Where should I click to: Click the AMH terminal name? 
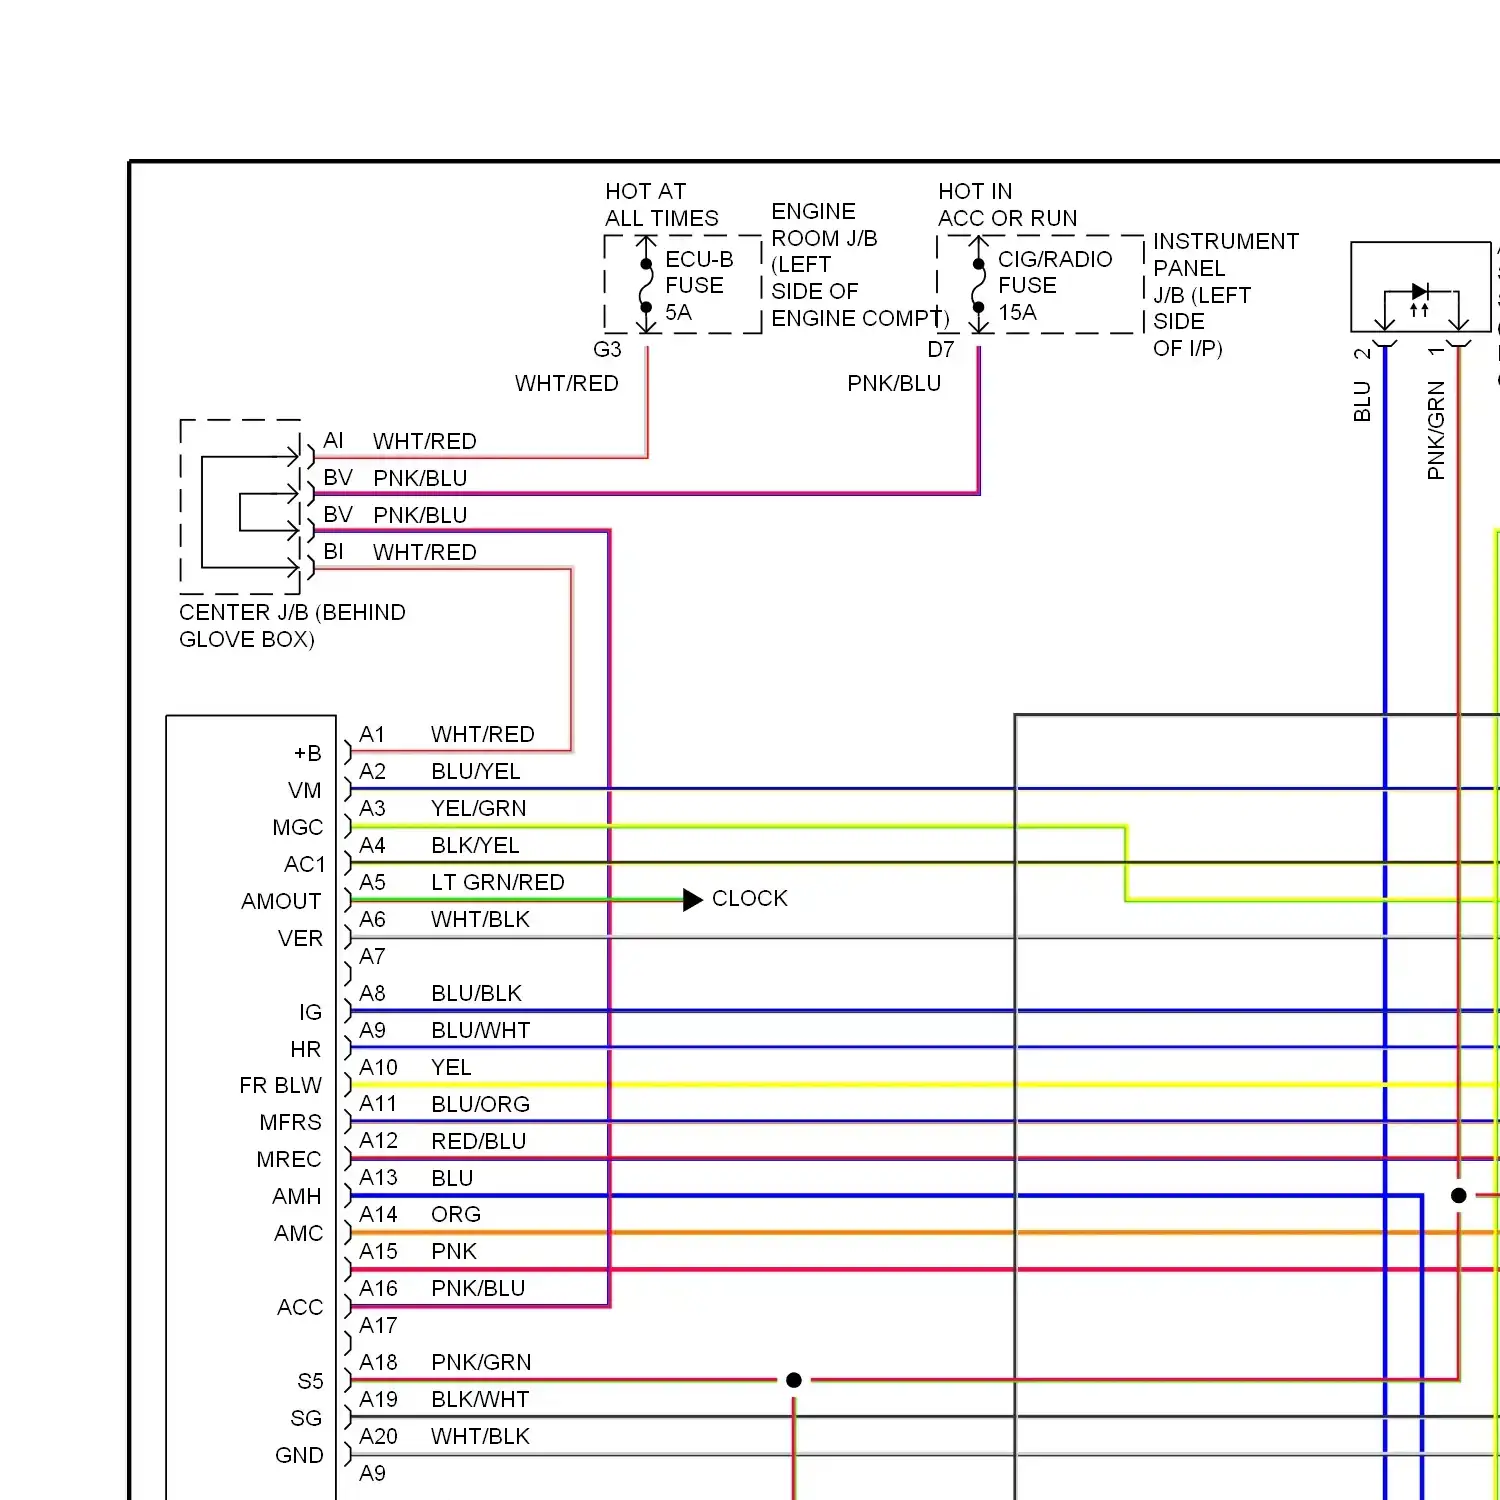pyautogui.click(x=297, y=1197)
